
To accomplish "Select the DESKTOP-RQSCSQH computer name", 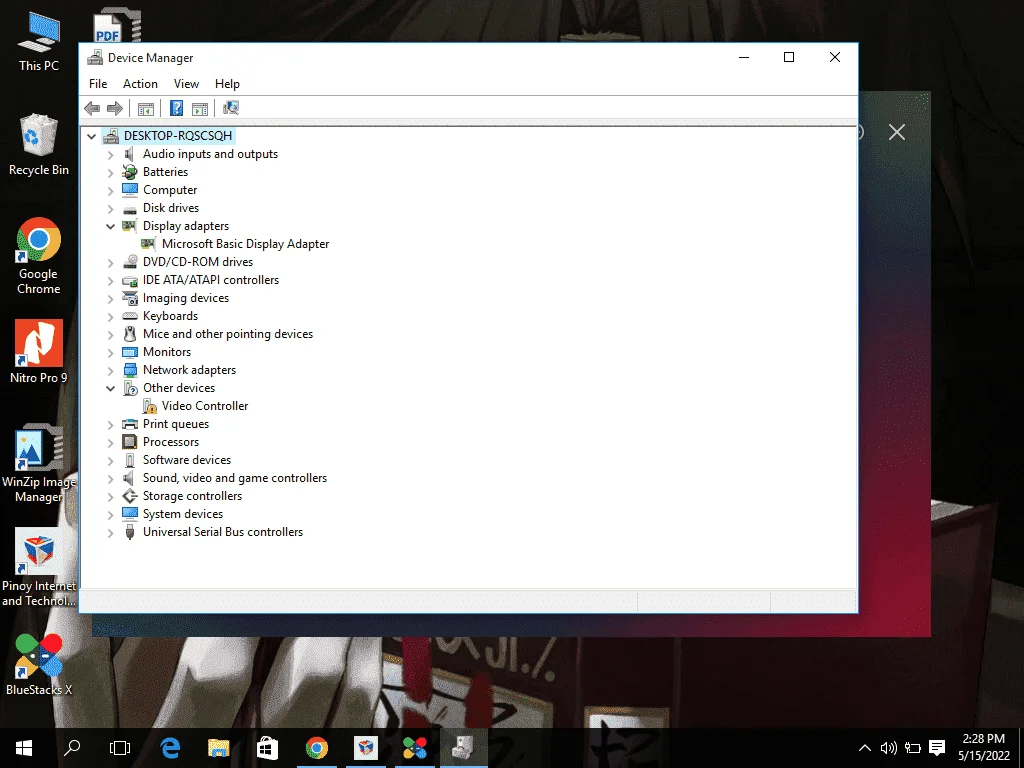I will click(x=178, y=136).
